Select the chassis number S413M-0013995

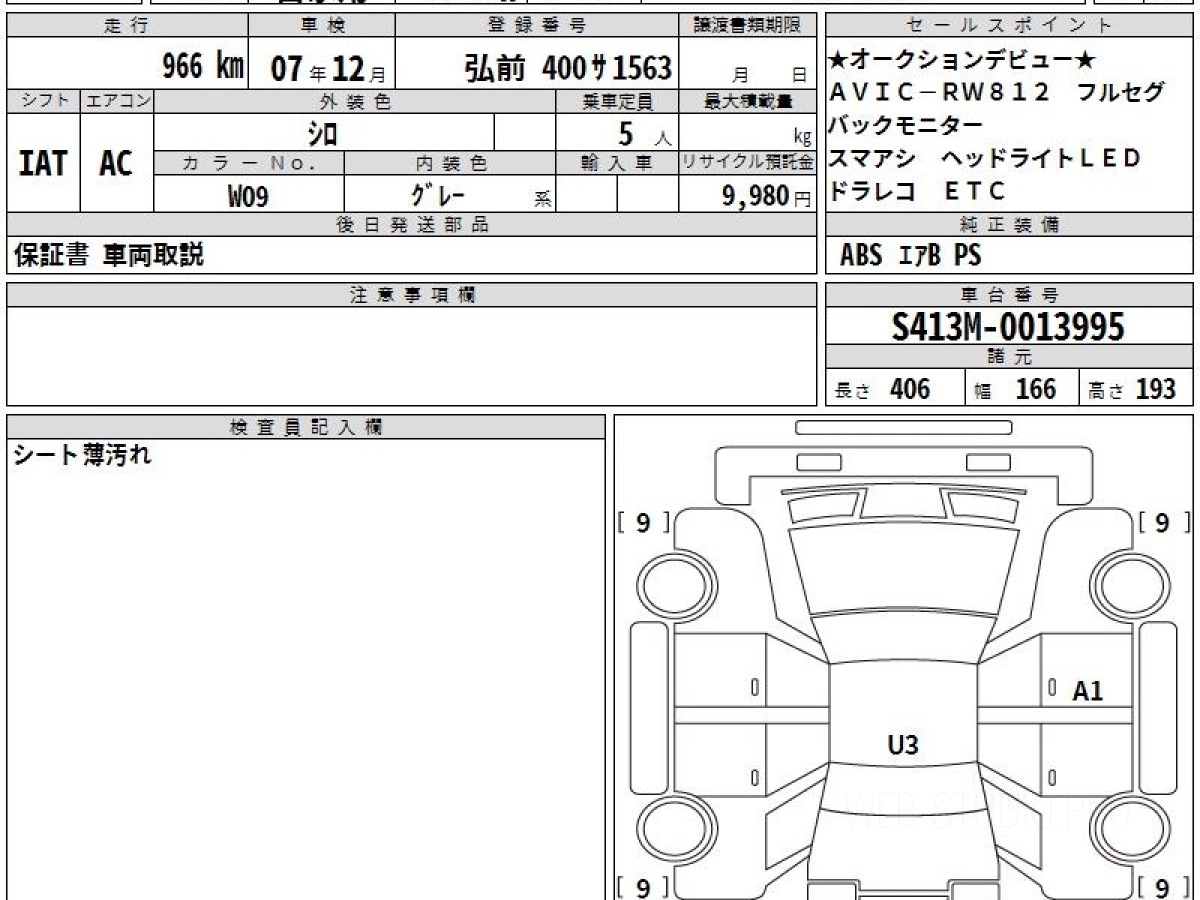click(1008, 326)
